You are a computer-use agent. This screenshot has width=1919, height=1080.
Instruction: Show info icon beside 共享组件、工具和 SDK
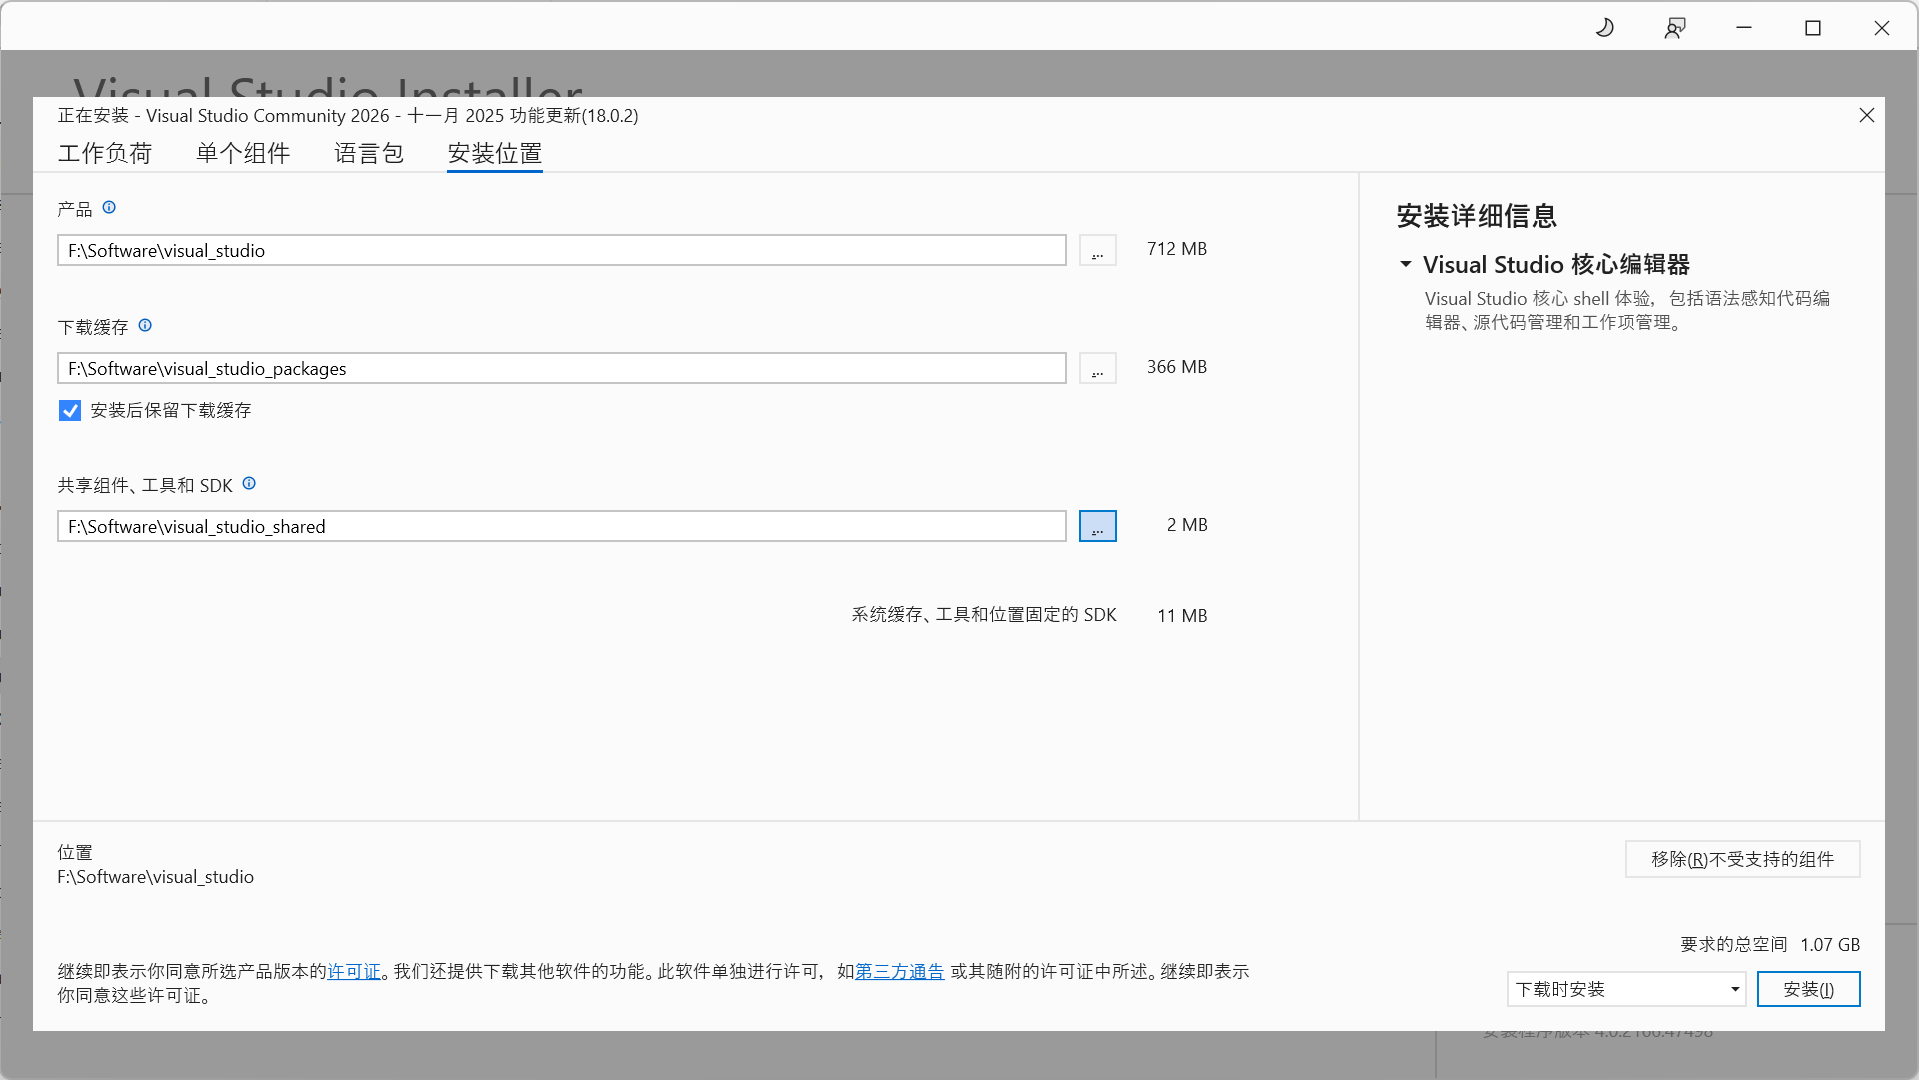tap(249, 484)
